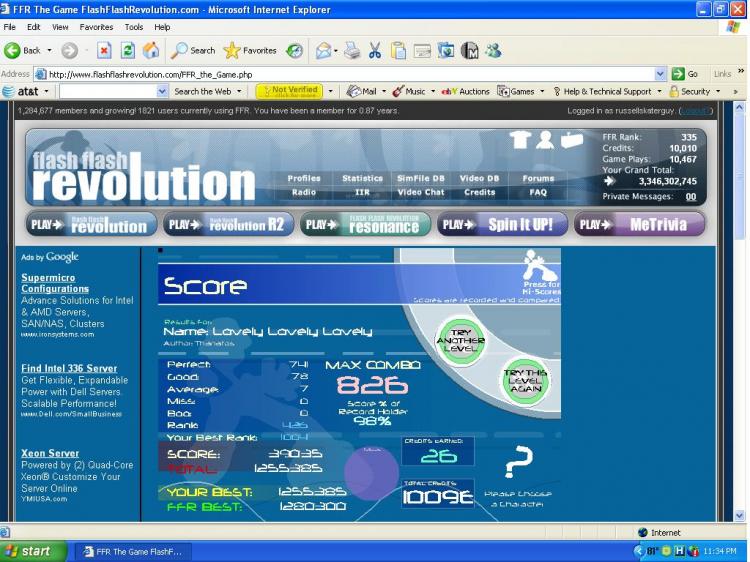This screenshot has height=562, width=750.
Task: Open the Video Chat nav link
Action: tap(421, 192)
